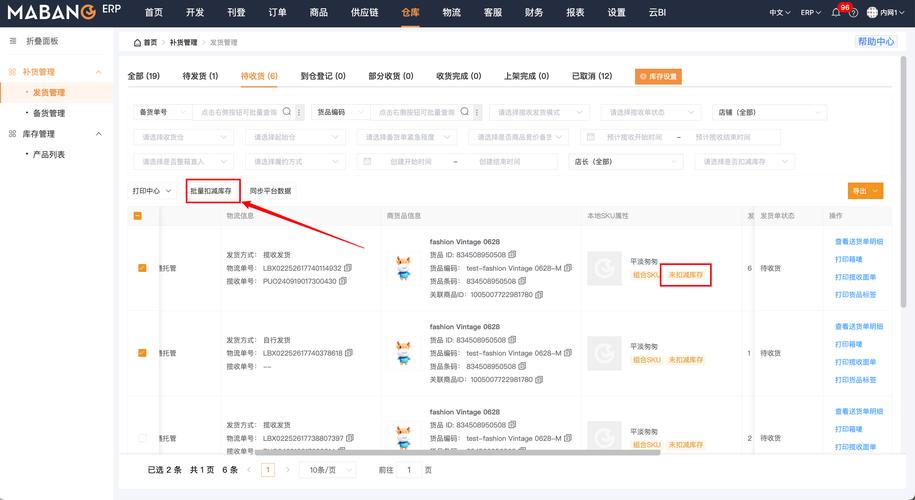The height and width of the screenshot is (500, 915).
Task: Toggle the select-all header checkbox
Action: tap(138, 216)
